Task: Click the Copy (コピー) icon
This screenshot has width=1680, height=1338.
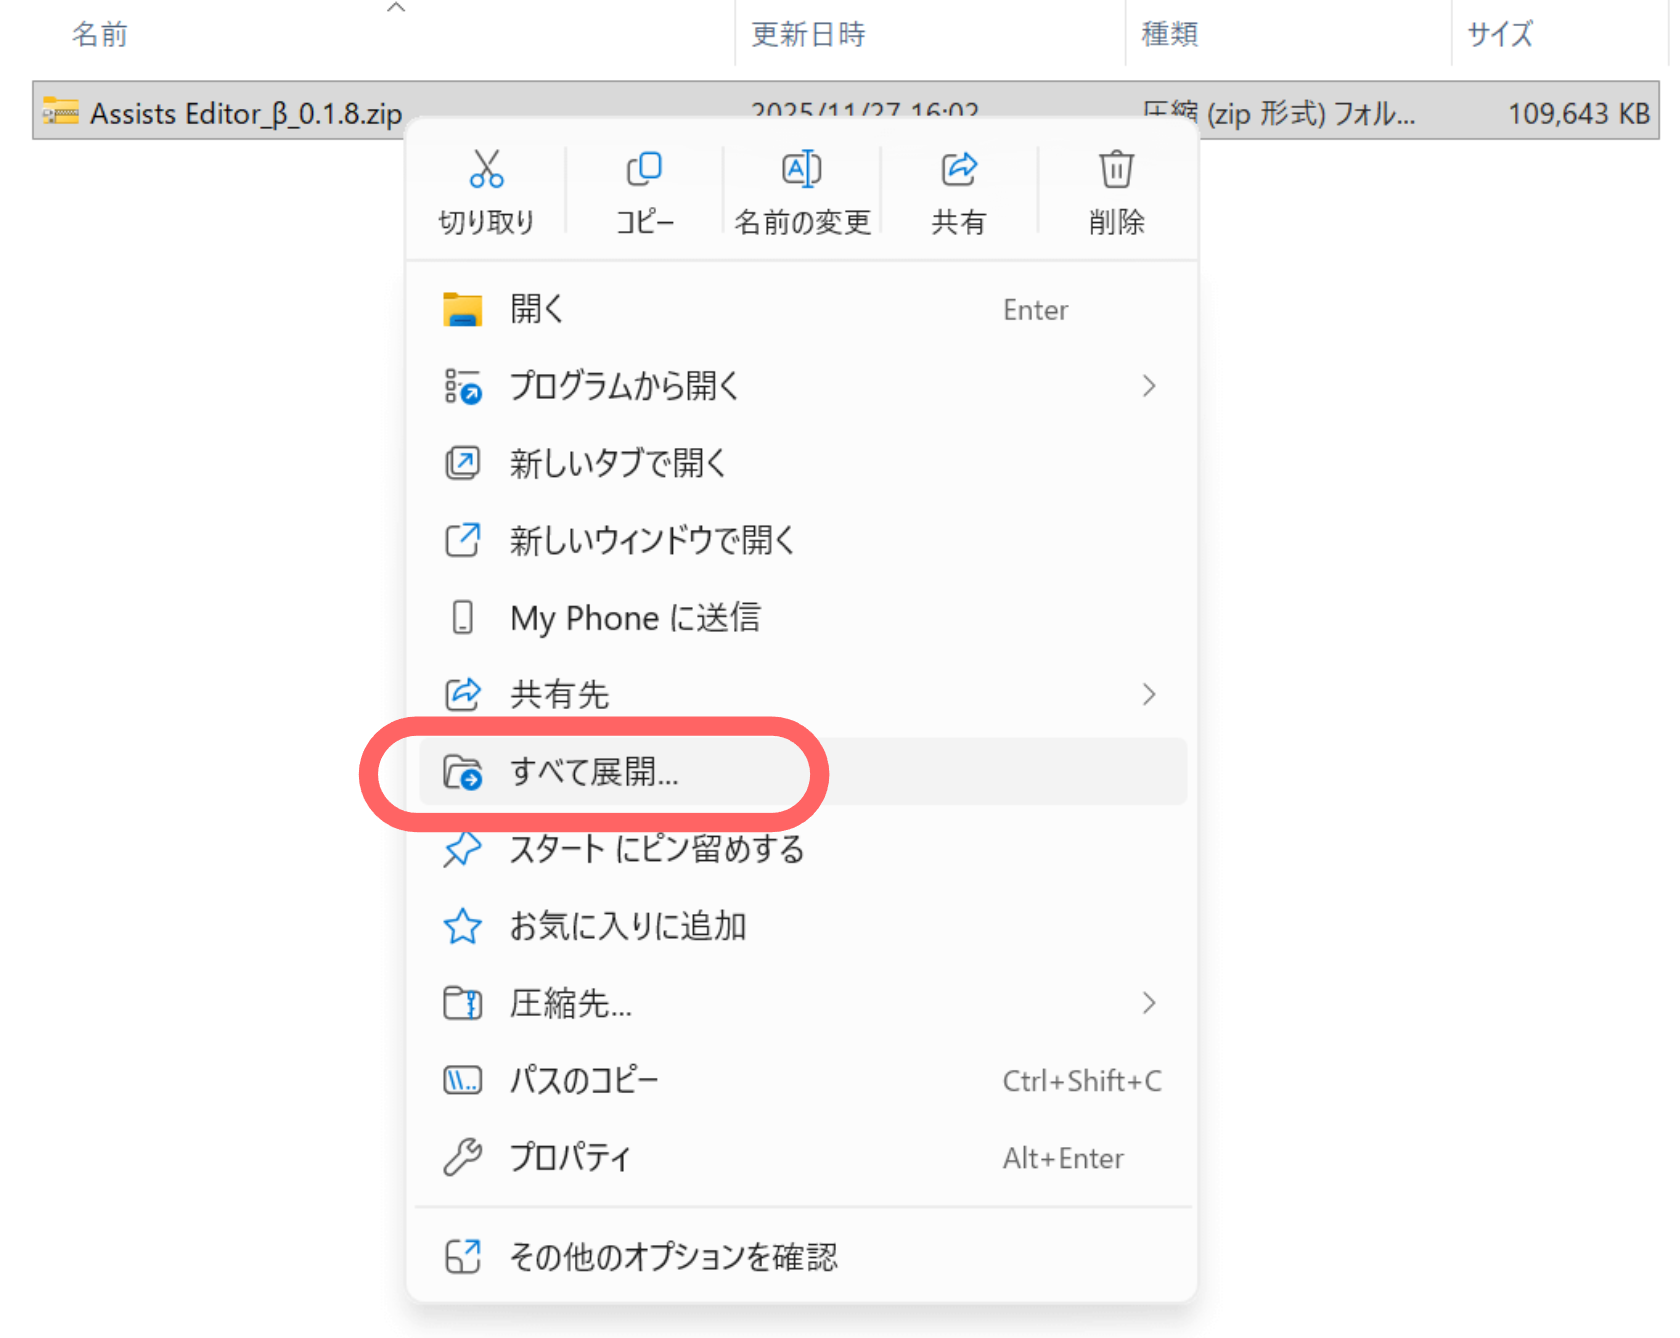Action: pyautogui.click(x=644, y=170)
